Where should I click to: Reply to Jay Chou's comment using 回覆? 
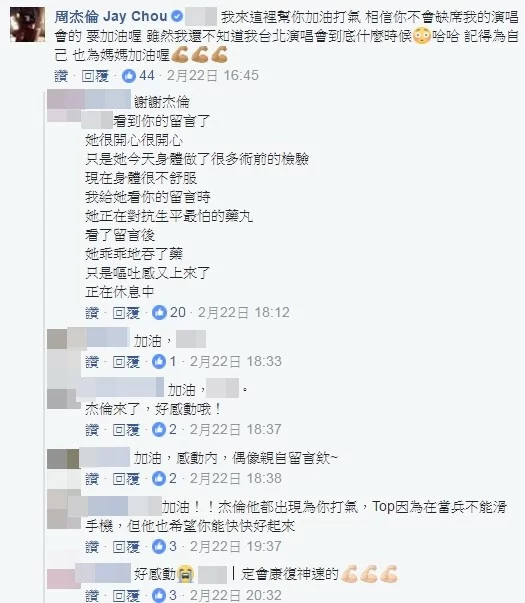point(95,76)
